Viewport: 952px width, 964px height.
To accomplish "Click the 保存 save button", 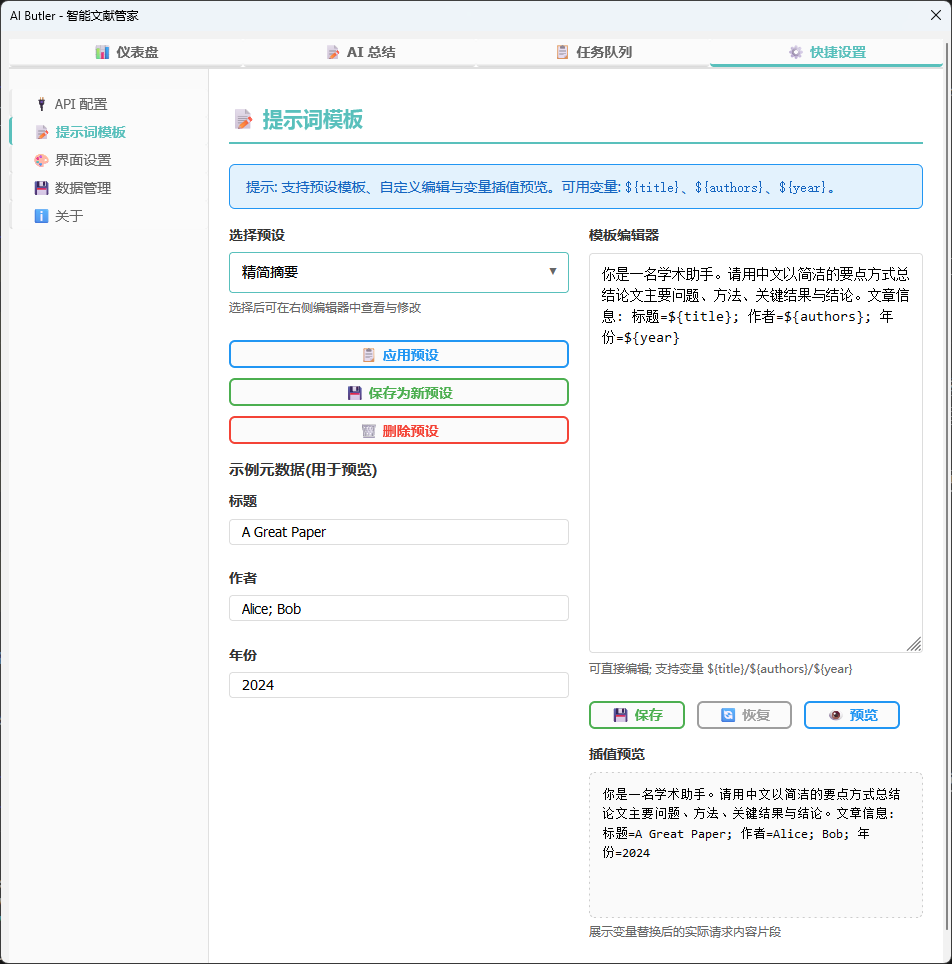I will coord(637,714).
